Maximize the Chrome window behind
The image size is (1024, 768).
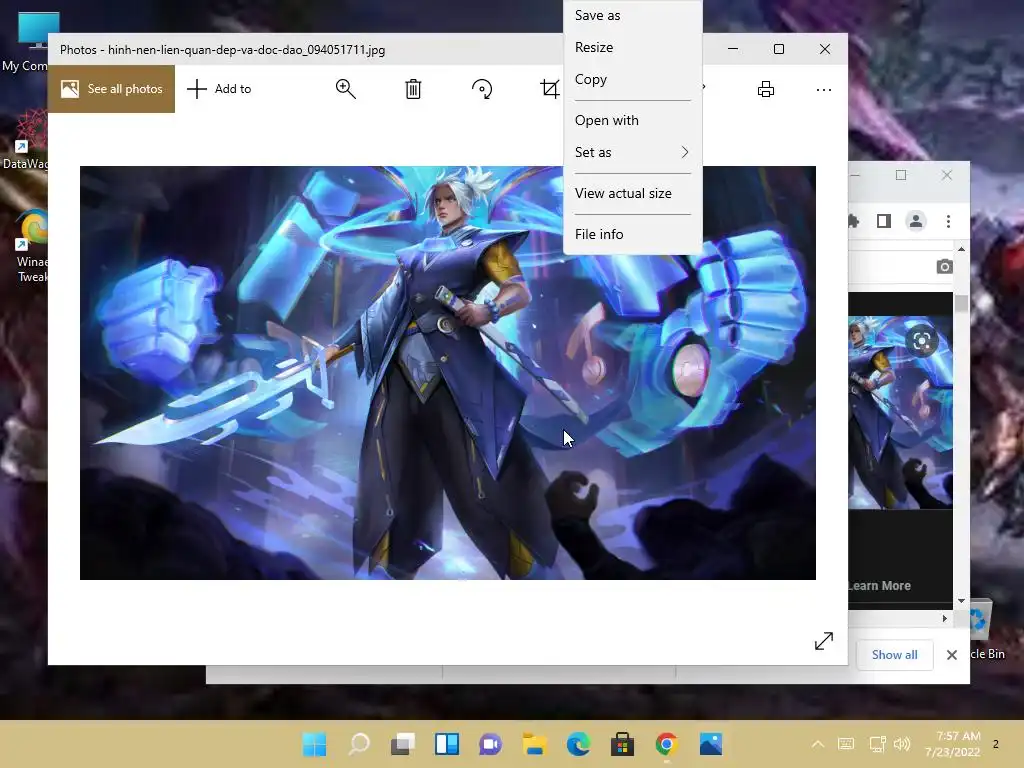901,175
